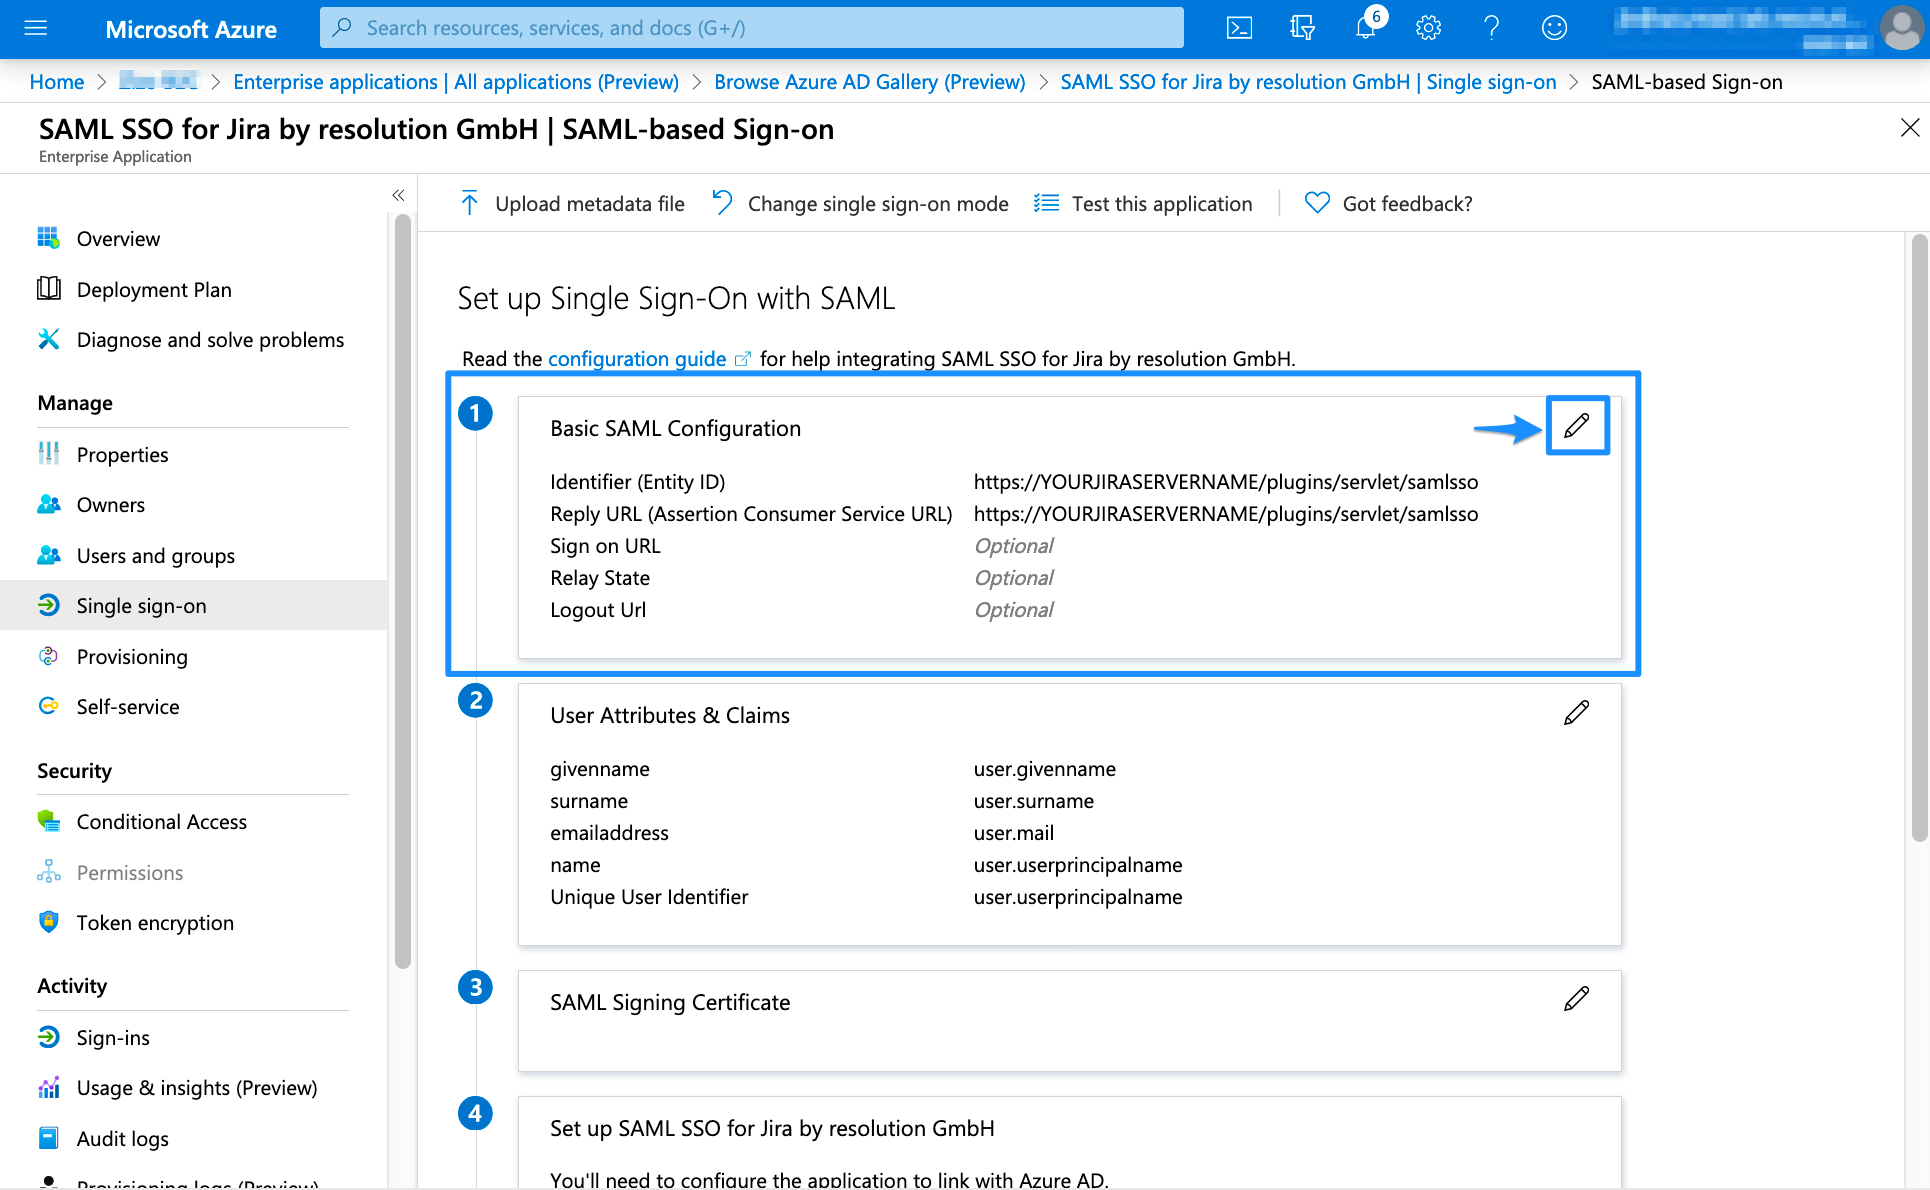This screenshot has height=1190, width=1930.
Task: Open the Cloud Shell terminal
Action: point(1238,28)
